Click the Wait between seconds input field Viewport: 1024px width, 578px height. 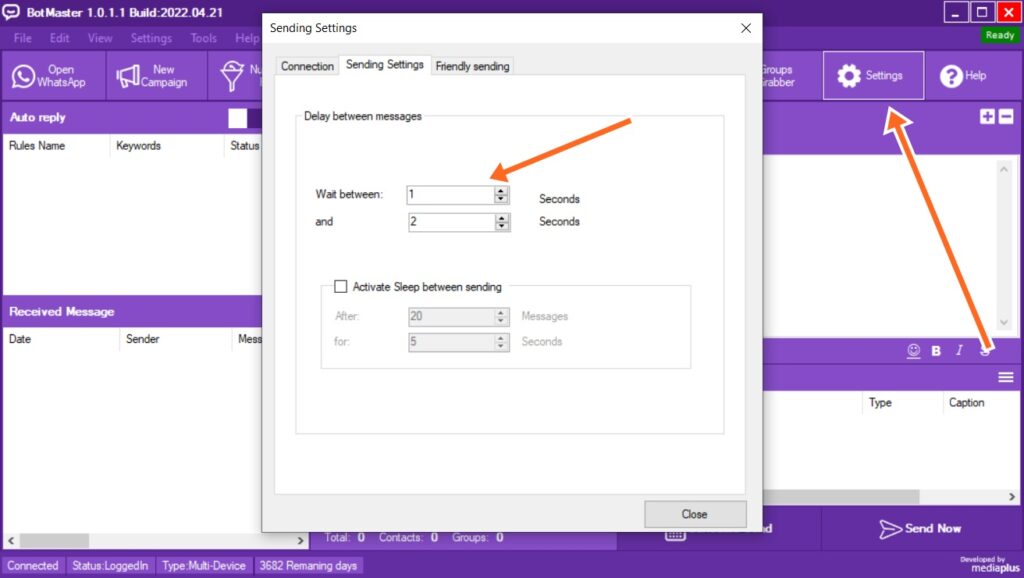point(449,195)
